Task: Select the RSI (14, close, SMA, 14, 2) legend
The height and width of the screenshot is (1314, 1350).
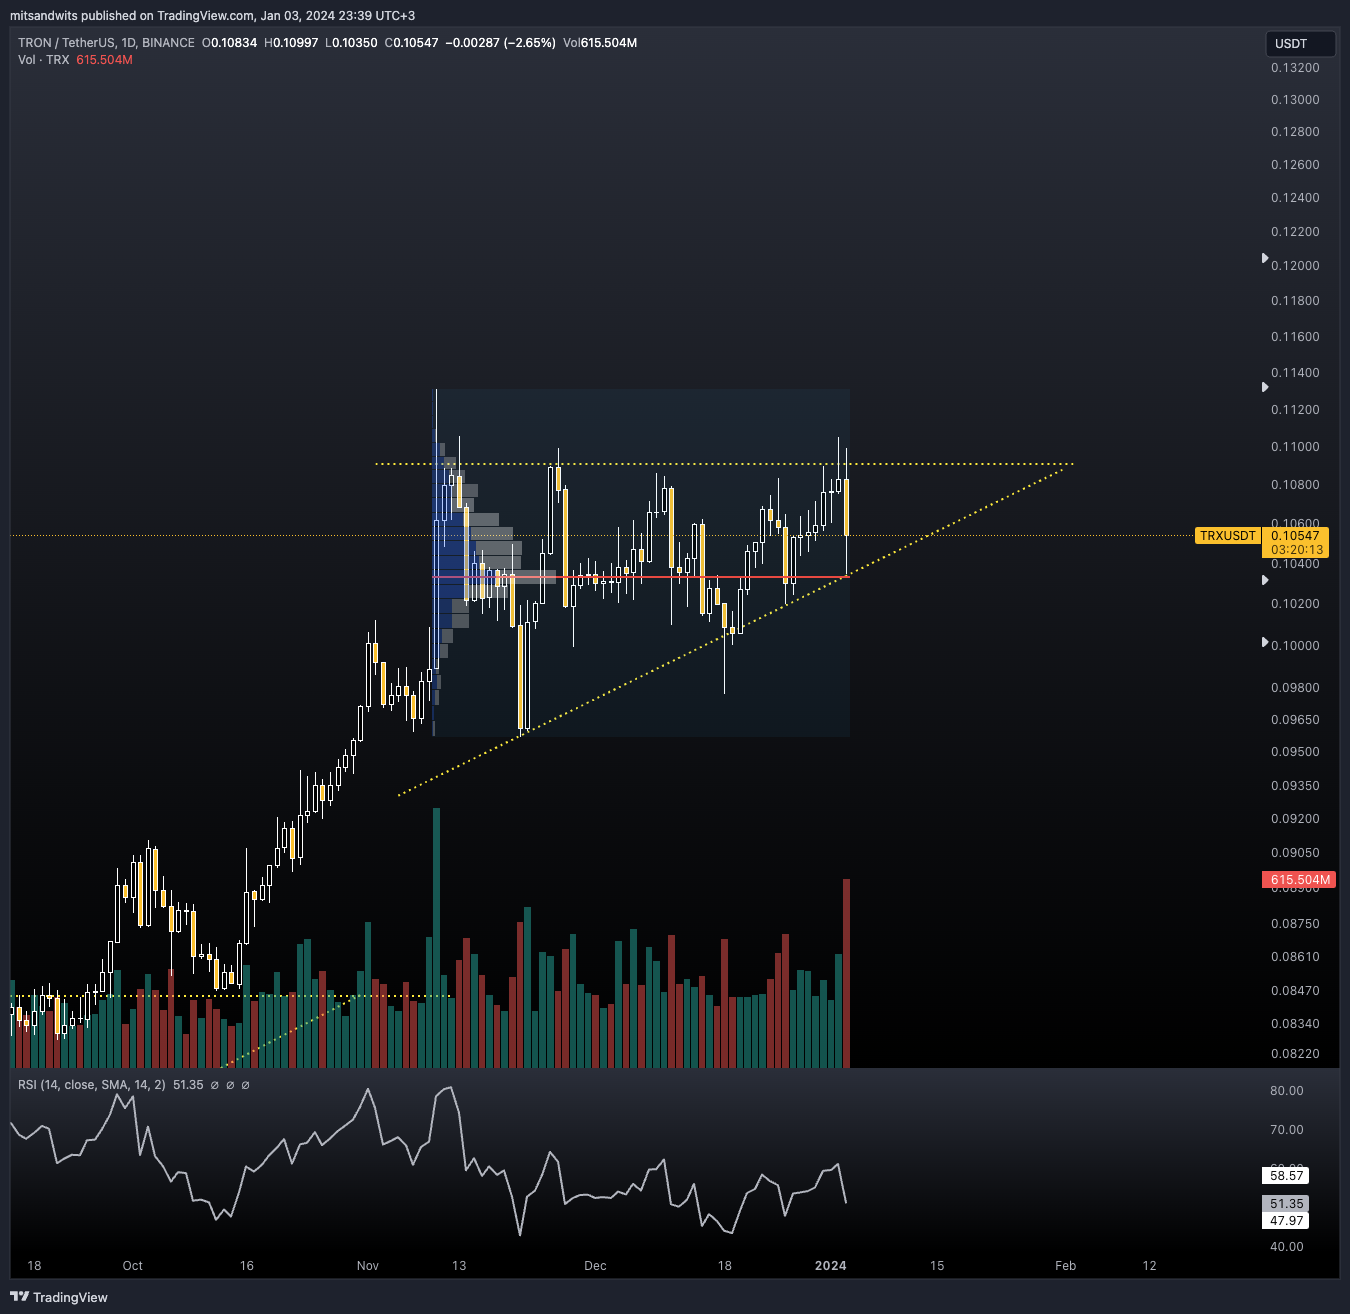Action: [x=92, y=1085]
